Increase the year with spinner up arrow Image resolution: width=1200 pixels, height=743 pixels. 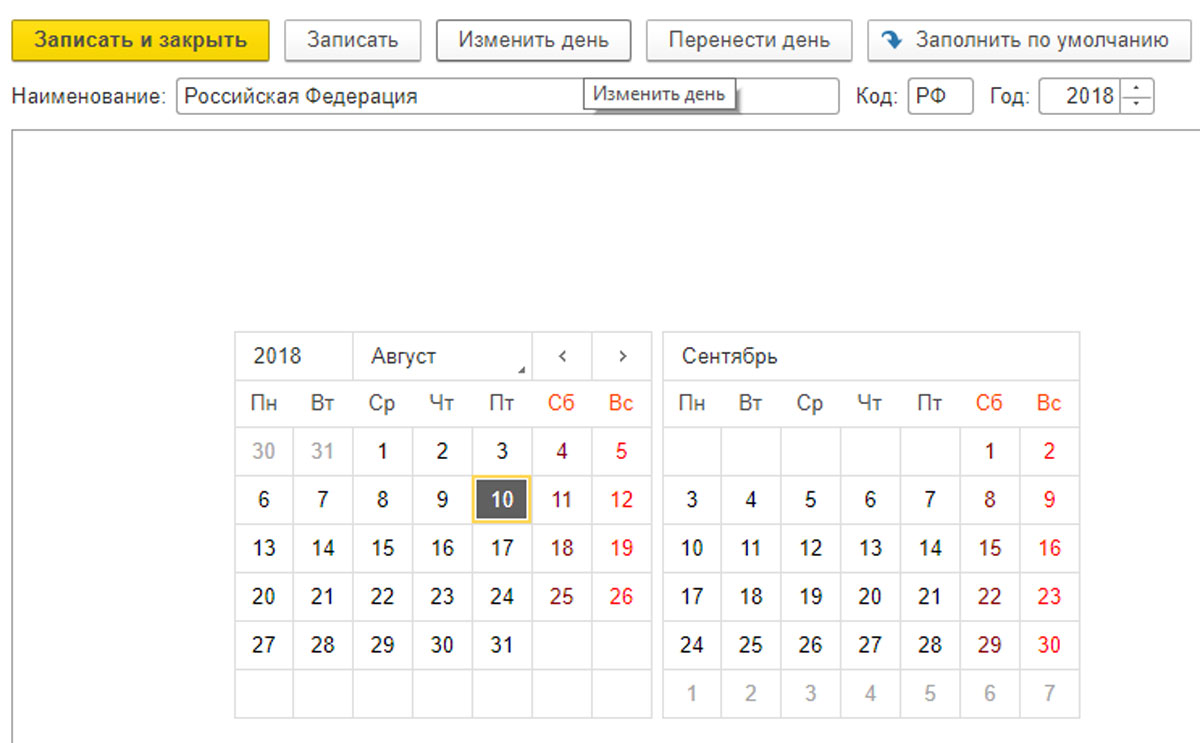(x=1137, y=90)
